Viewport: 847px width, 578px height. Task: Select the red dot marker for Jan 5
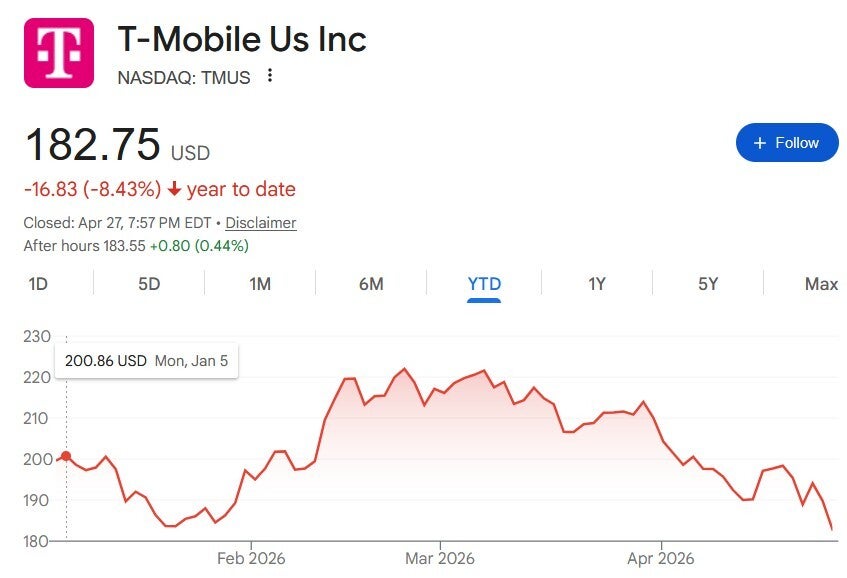pos(64,456)
